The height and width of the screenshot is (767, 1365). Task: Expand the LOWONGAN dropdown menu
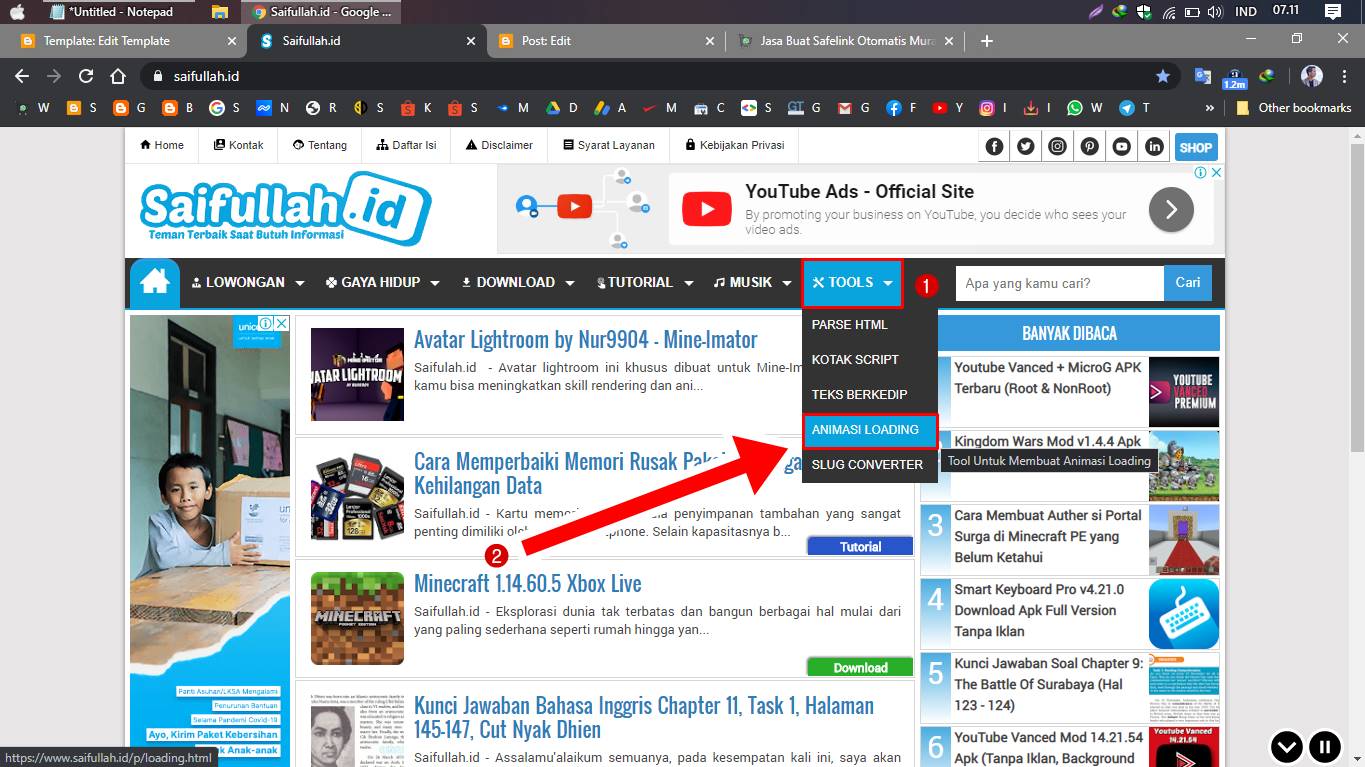(248, 283)
